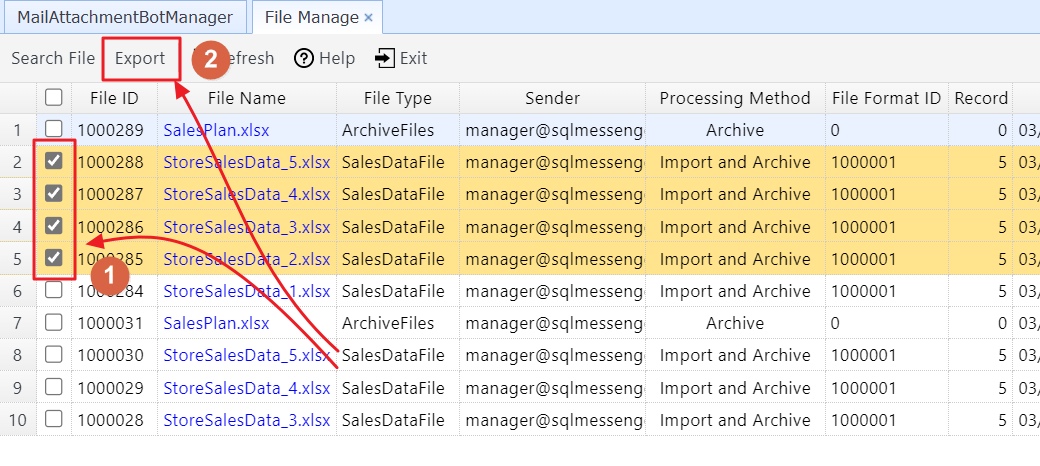Uncheck the StoreSalesData_5.xlsx row 2 checkbox

[54, 162]
